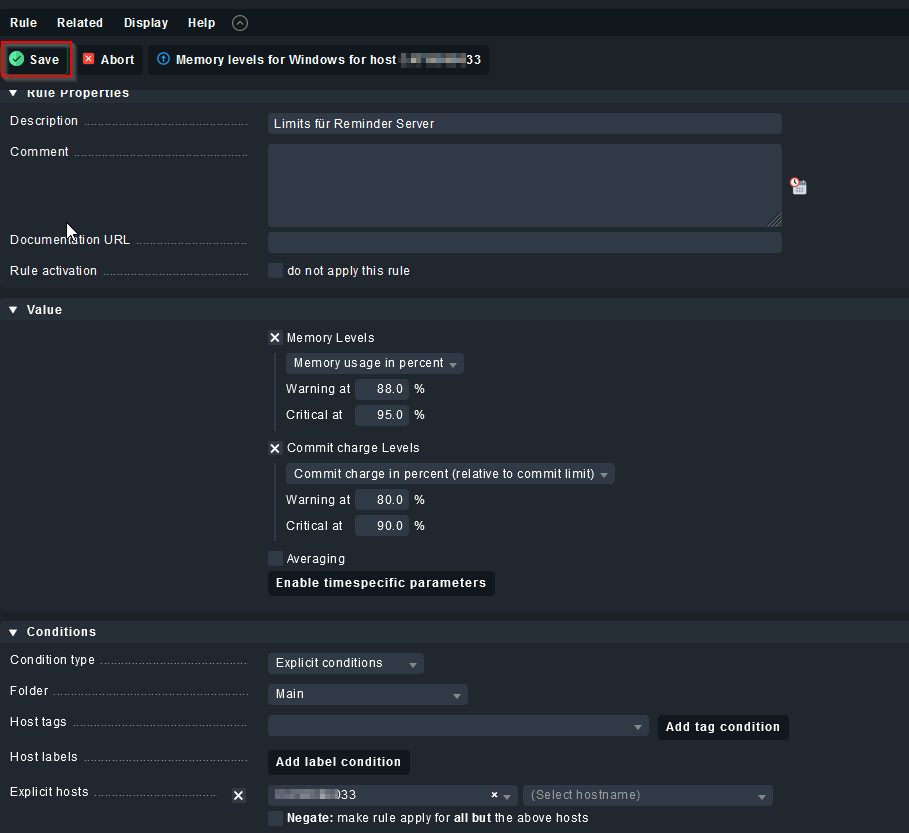The height and width of the screenshot is (833, 909).
Task: Uncheck the Commit charge Levels checkbox
Action: tap(275, 448)
